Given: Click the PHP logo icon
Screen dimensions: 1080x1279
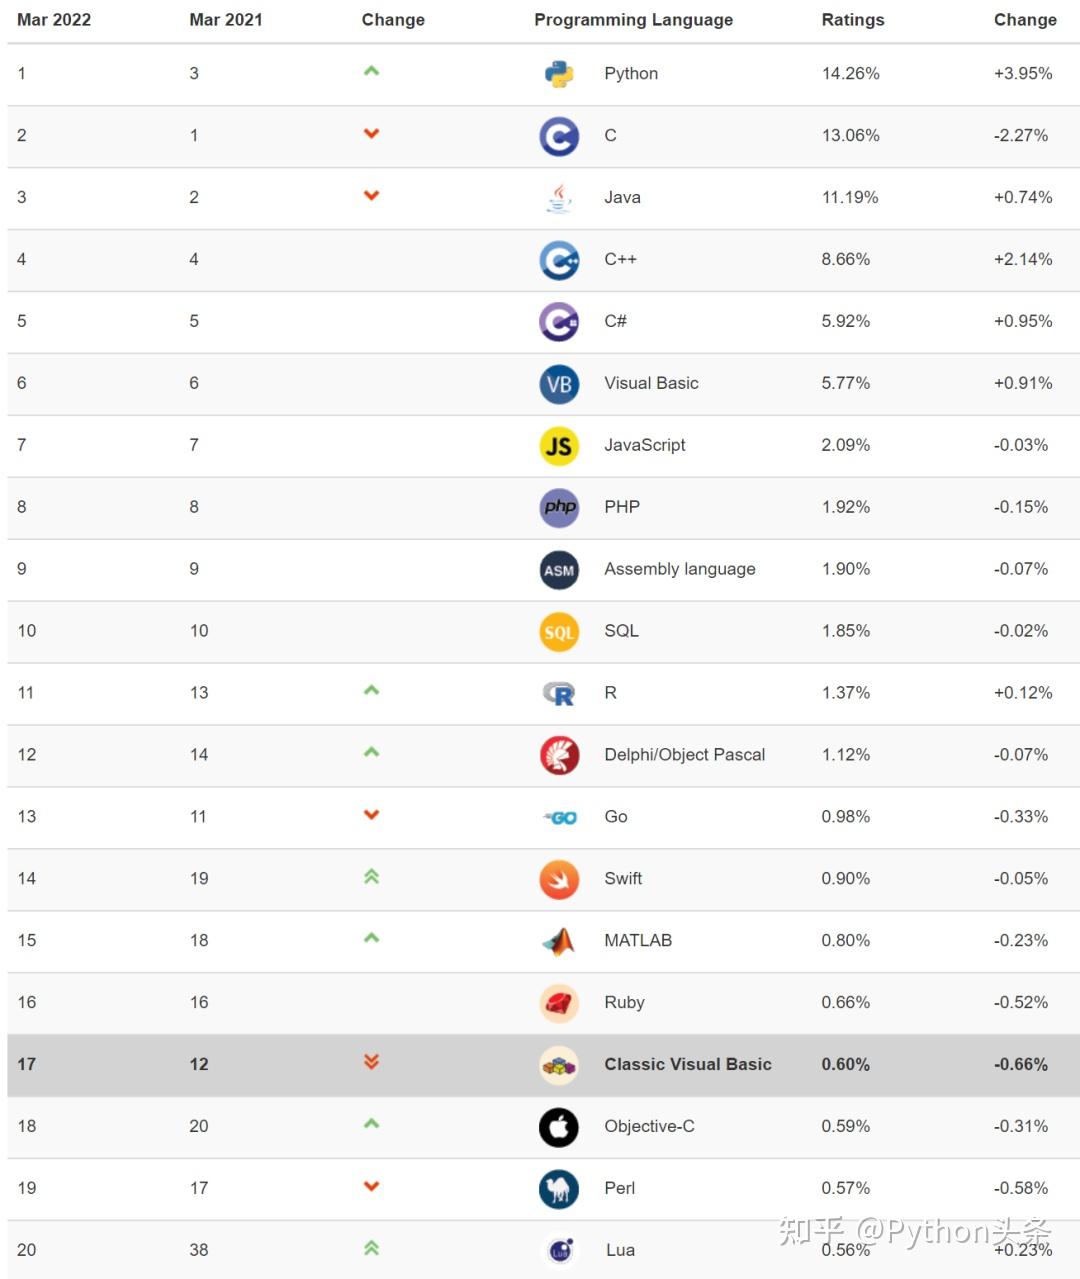Looking at the screenshot, I should click(559, 508).
